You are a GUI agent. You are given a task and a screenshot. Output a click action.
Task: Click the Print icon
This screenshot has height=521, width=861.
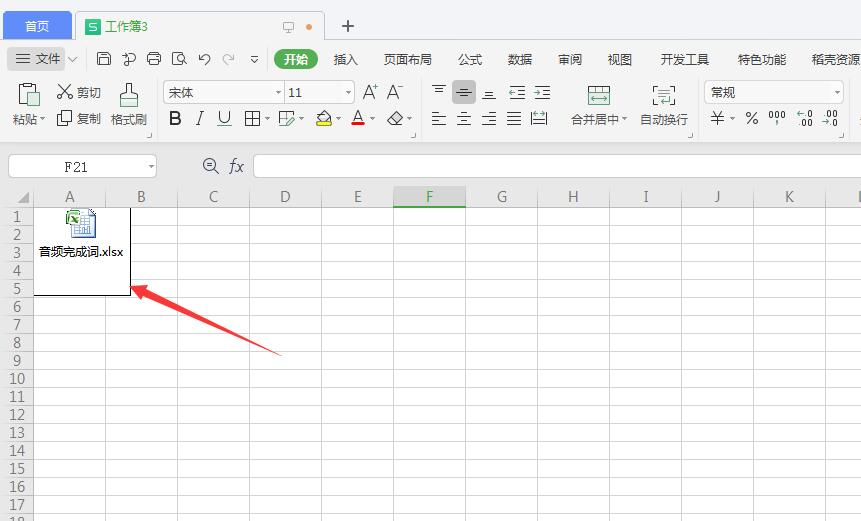click(x=154, y=59)
